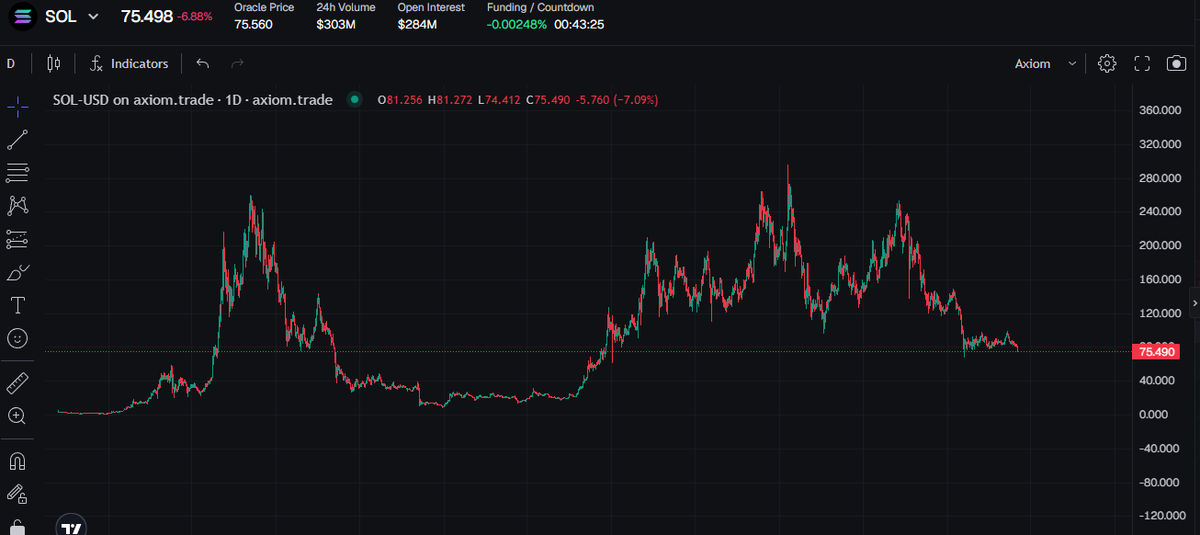Click the 360.000 price axis label

click(x=1161, y=110)
